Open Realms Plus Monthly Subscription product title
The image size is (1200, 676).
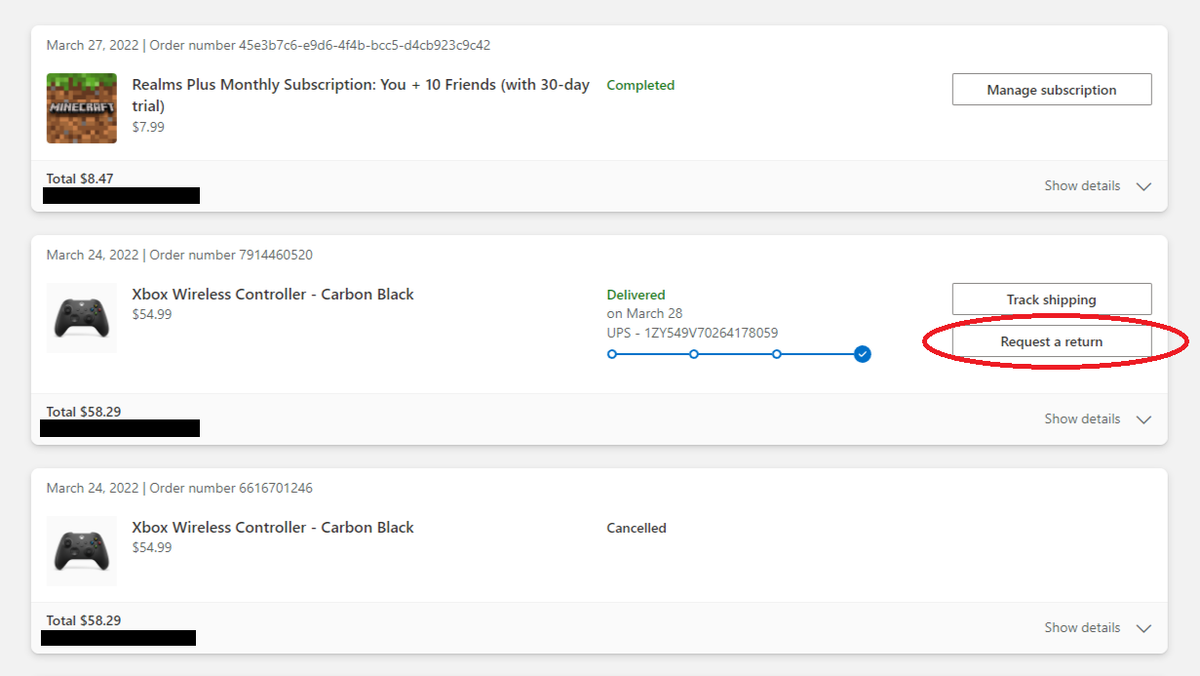[x=358, y=85]
